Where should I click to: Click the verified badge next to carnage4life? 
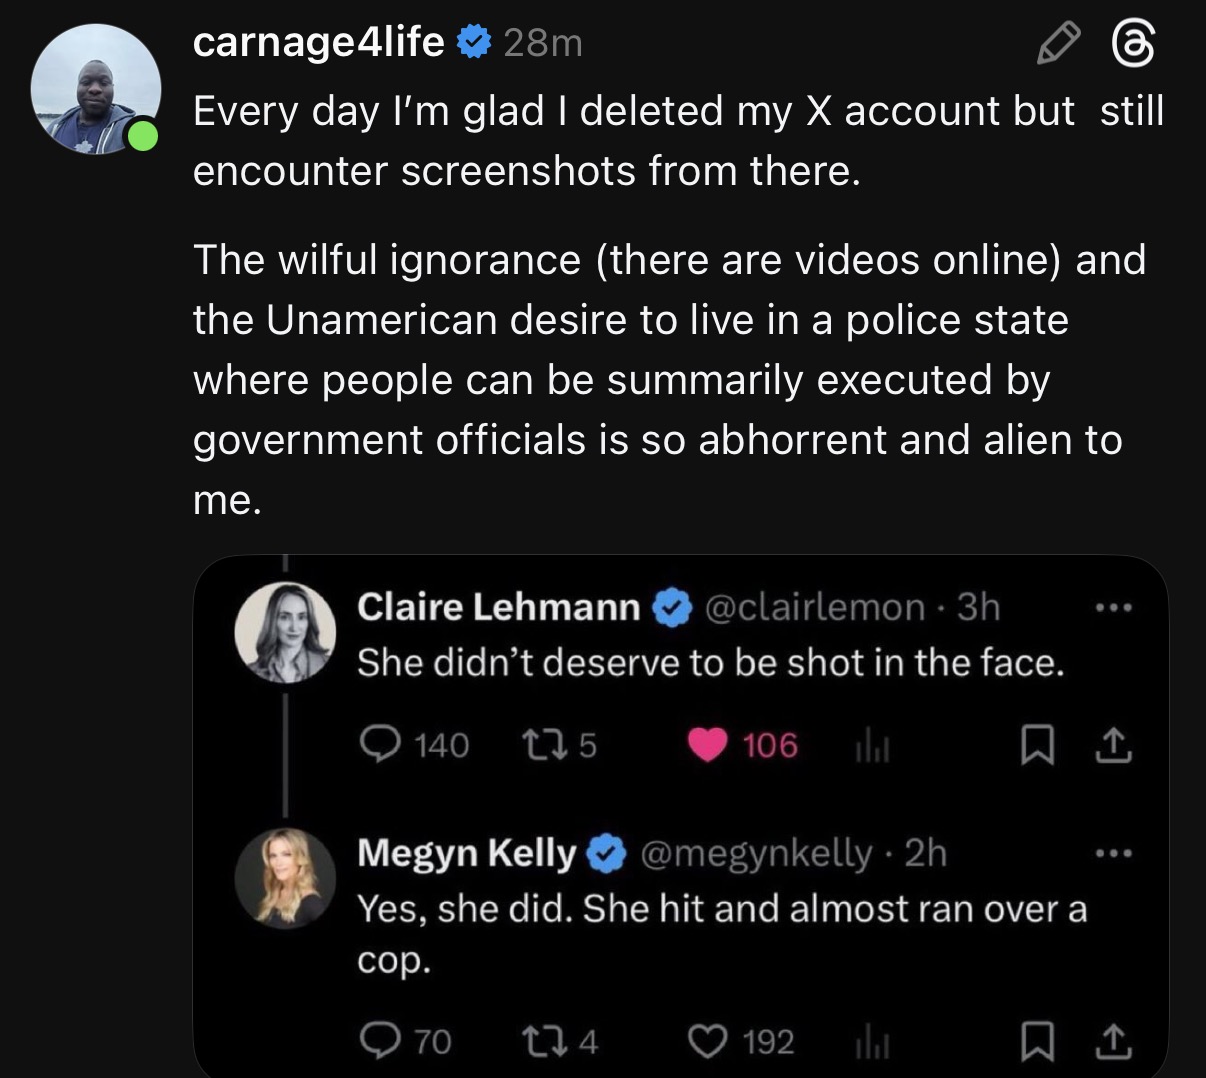(x=473, y=42)
